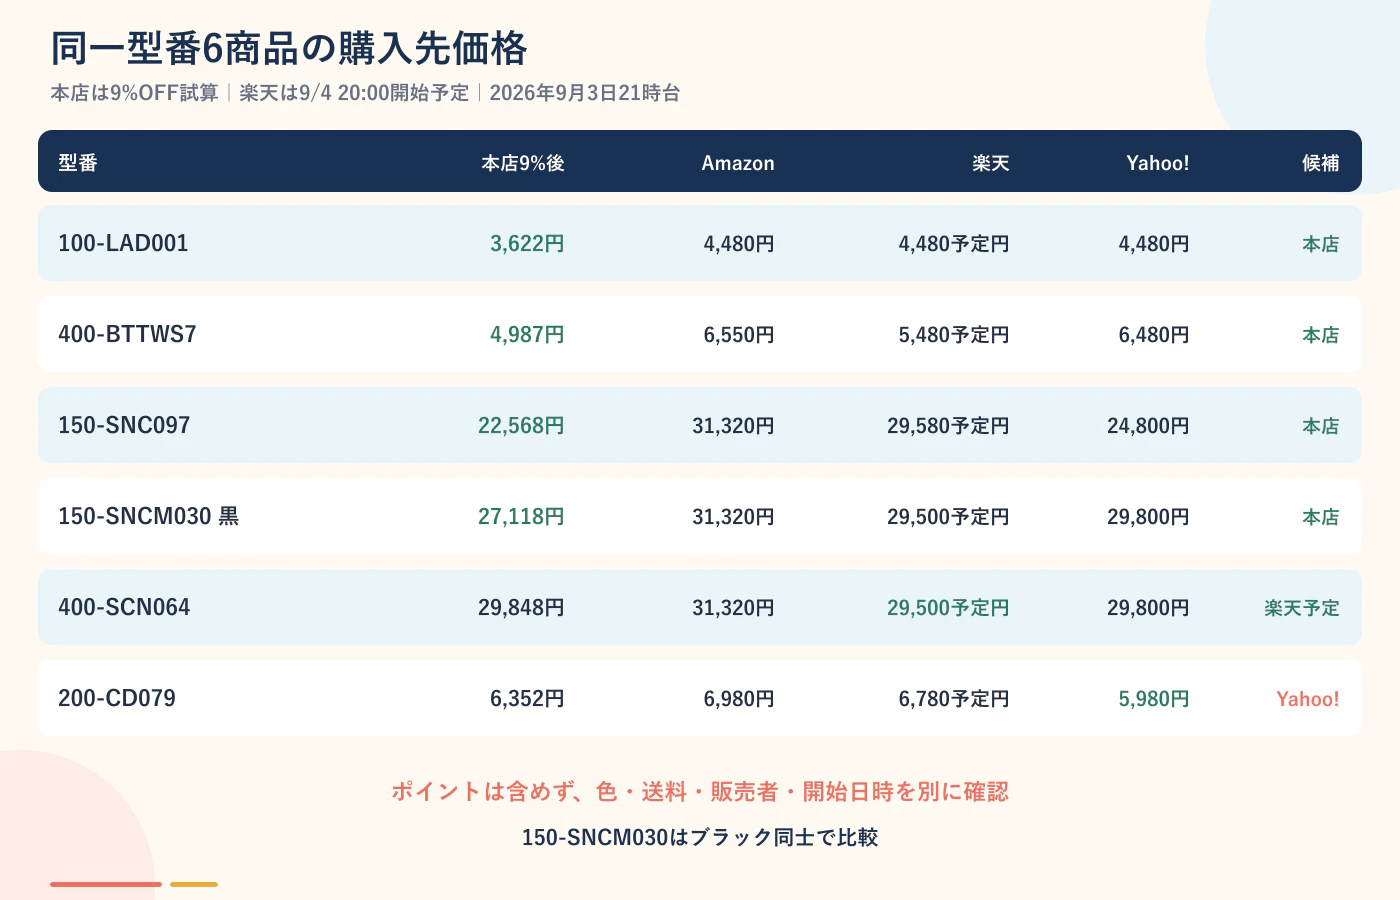The height and width of the screenshot is (900, 1400).
Task: Click the 楽天 column header
Action: tap(991, 163)
